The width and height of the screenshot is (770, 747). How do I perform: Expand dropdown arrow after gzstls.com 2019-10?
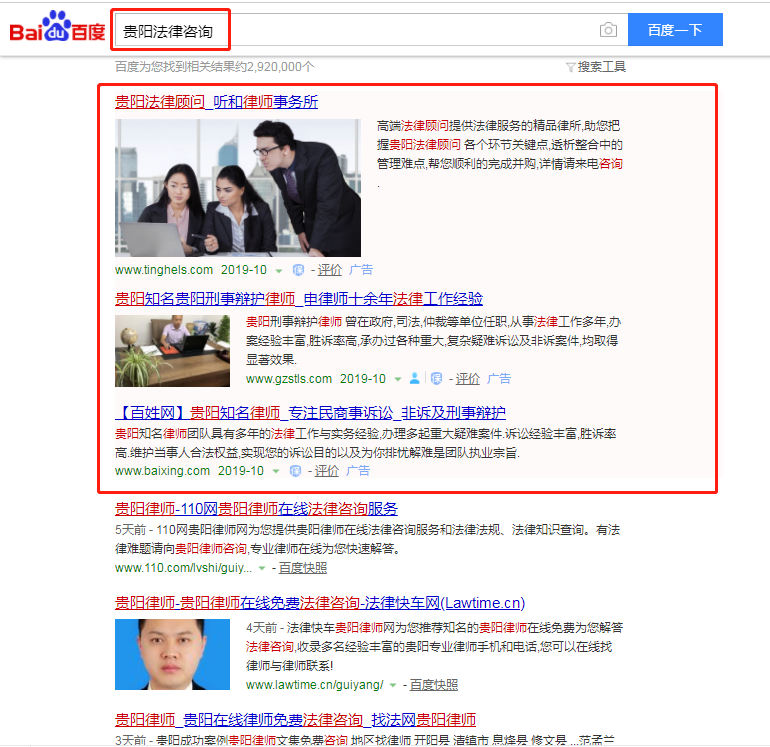point(397,380)
